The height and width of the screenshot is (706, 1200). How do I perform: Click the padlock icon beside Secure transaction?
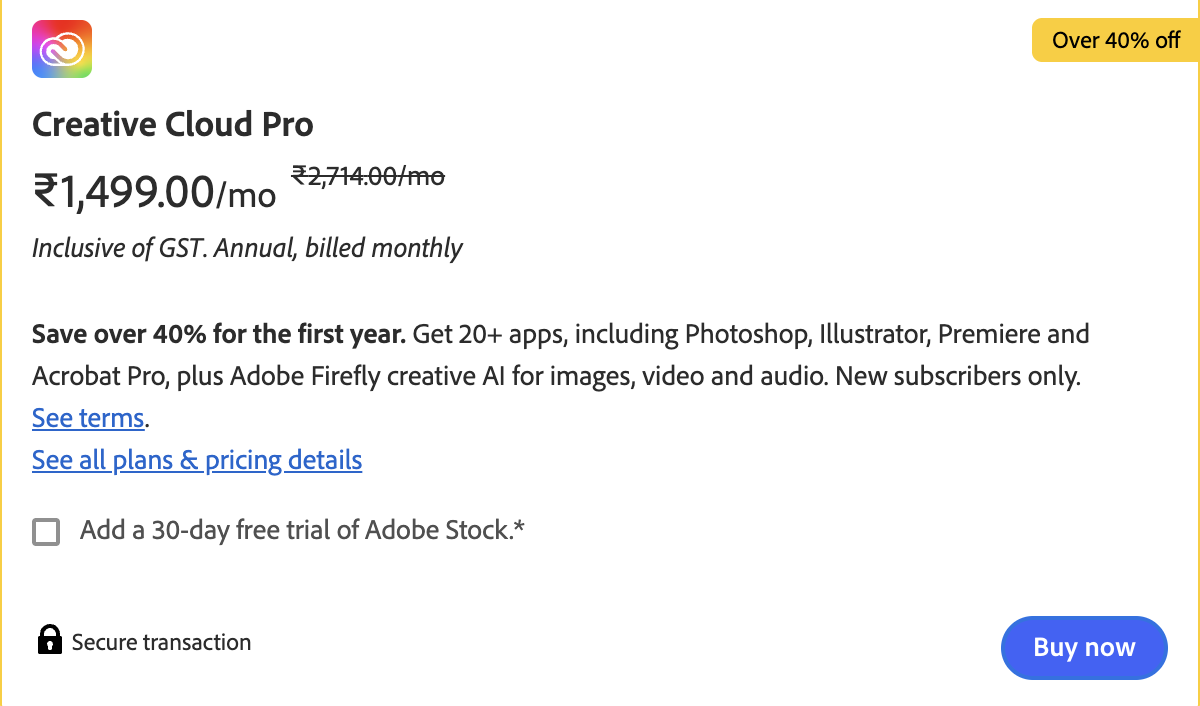(x=49, y=641)
